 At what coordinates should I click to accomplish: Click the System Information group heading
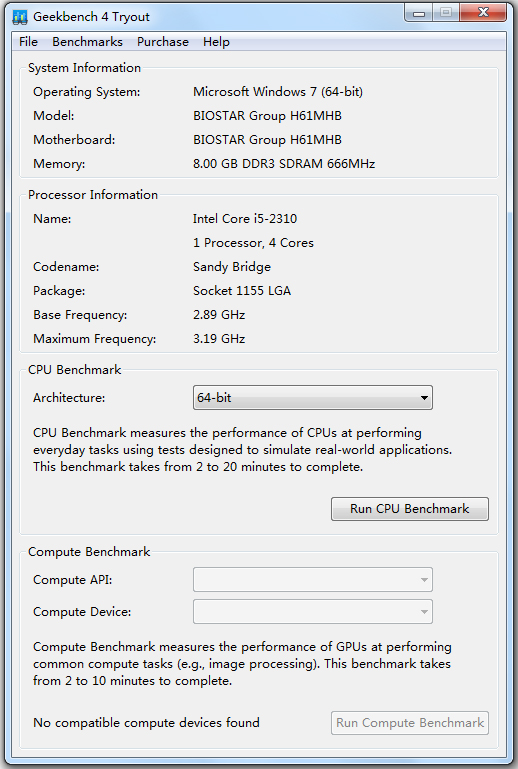pos(84,68)
